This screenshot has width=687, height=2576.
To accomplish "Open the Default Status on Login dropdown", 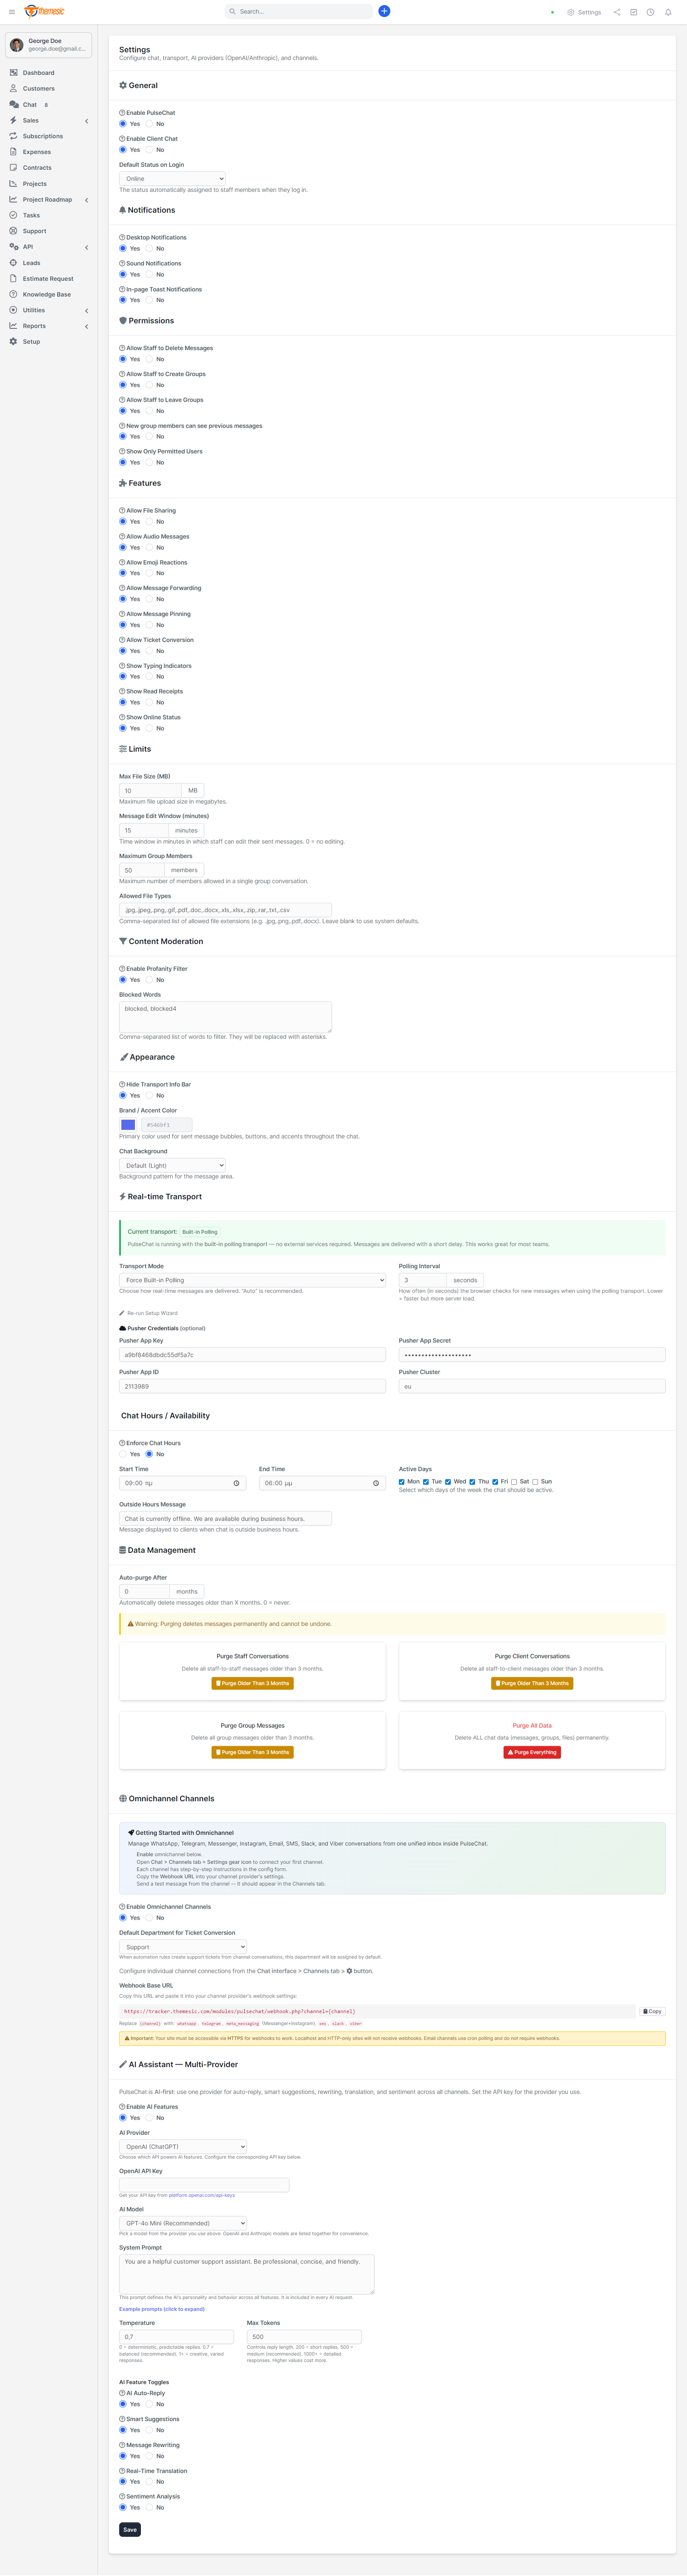I will [172, 178].
